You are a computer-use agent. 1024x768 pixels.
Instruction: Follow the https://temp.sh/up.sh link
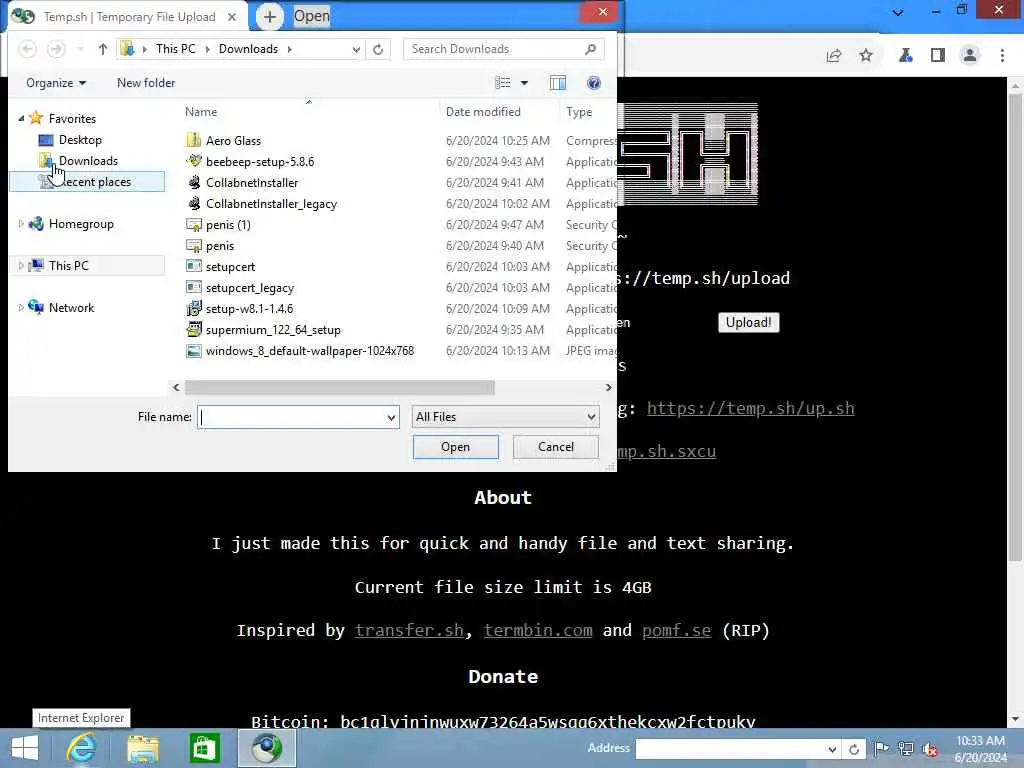[750, 408]
